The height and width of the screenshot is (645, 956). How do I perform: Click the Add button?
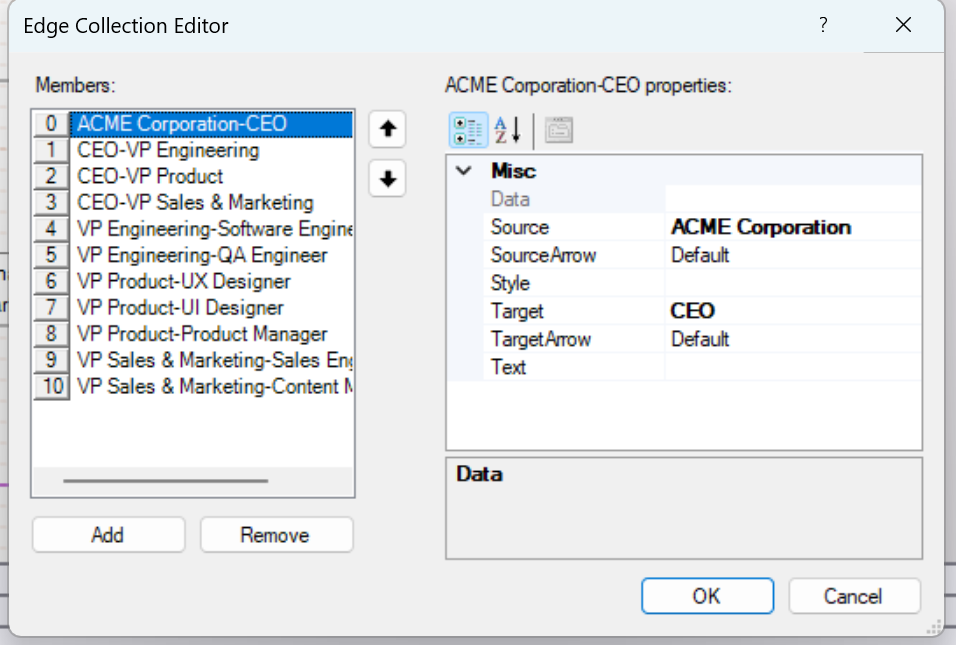coord(108,535)
